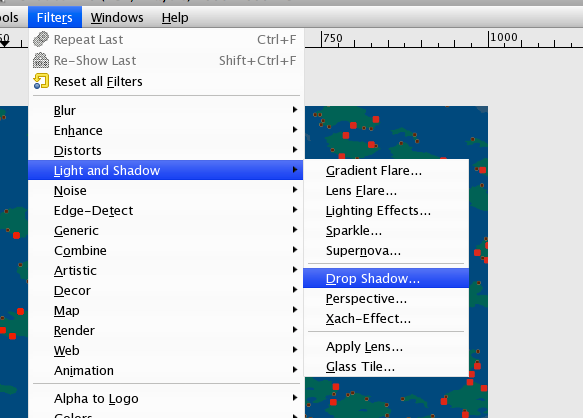Open the Web filters submenu
Image resolution: width=583 pixels, height=418 pixels.
(x=166, y=350)
